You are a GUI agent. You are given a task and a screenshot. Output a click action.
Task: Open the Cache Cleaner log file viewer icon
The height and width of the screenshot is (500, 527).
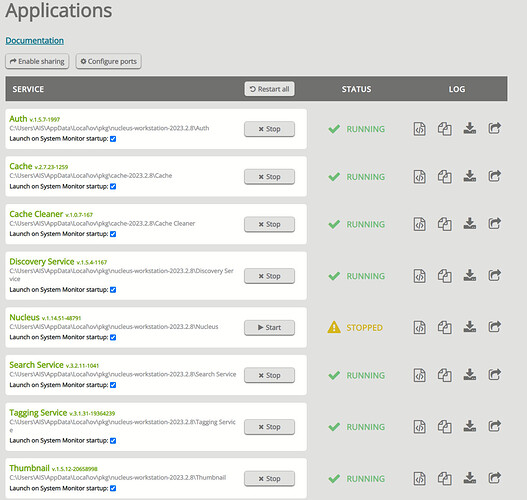(x=419, y=224)
